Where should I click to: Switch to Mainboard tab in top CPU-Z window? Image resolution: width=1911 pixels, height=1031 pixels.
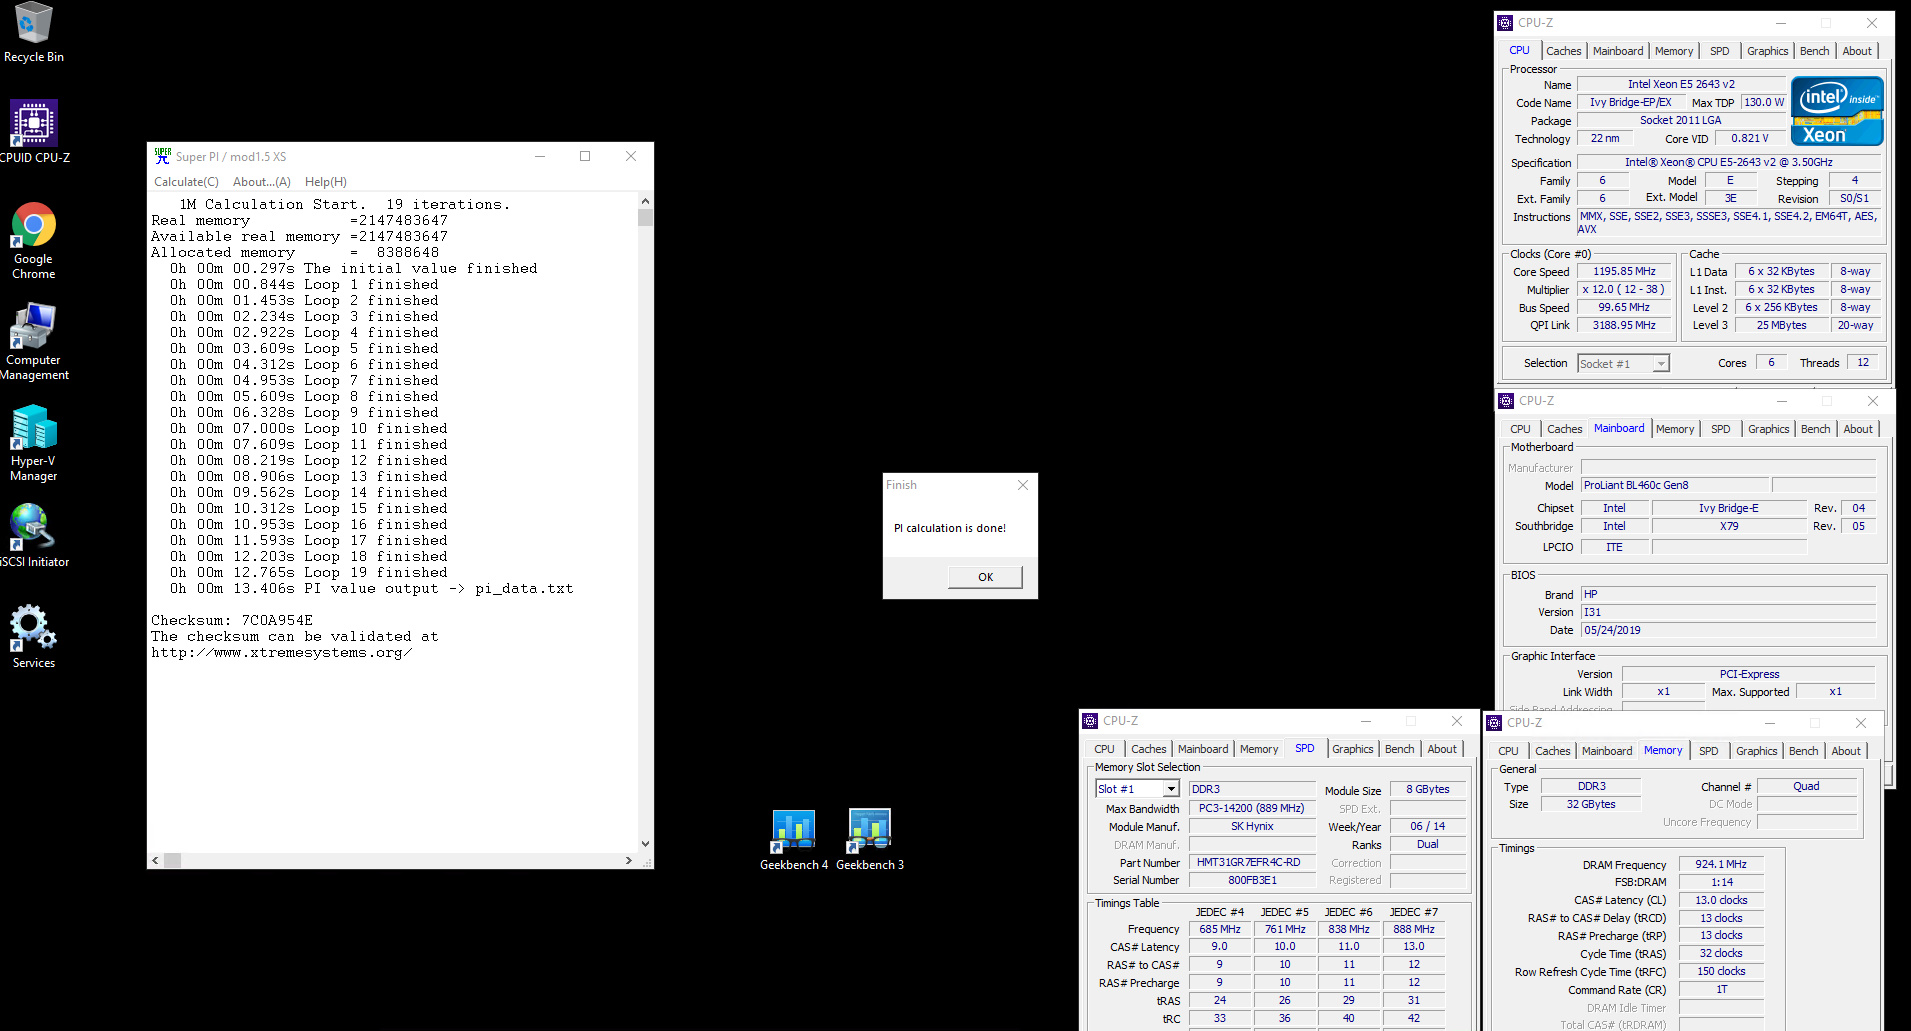point(1618,51)
